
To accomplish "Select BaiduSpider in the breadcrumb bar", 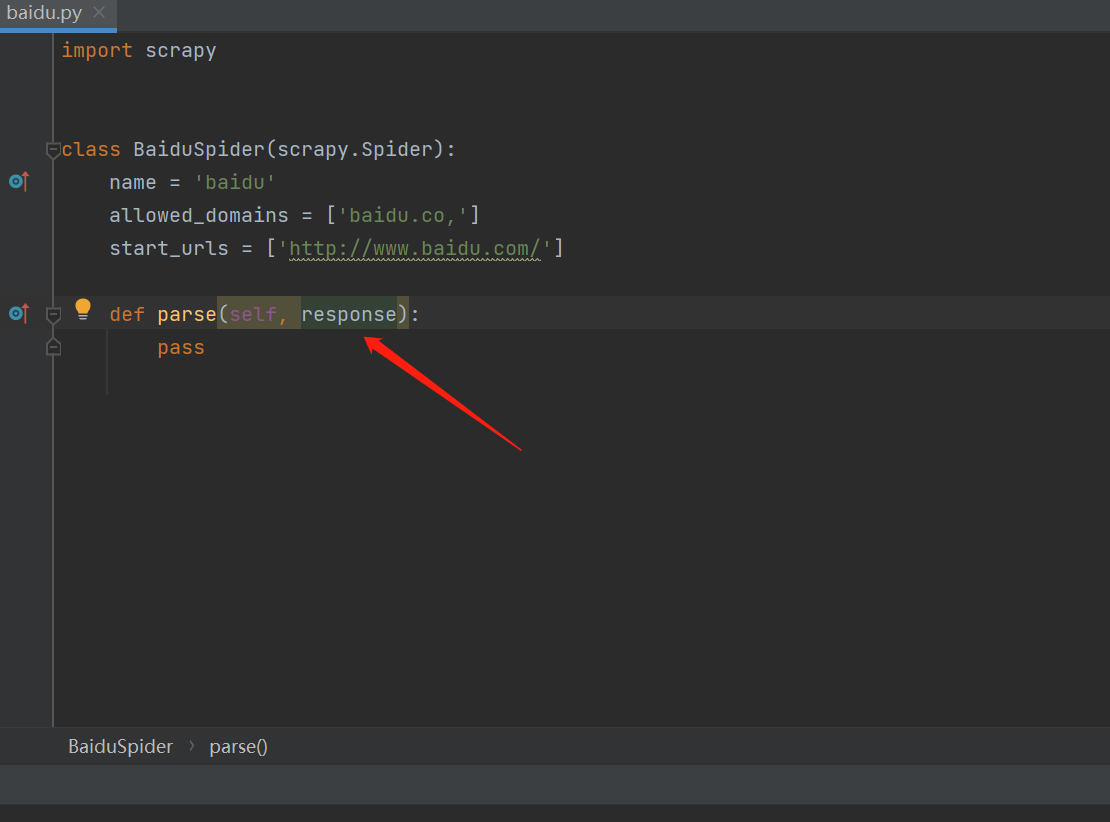I will (120, 746).
